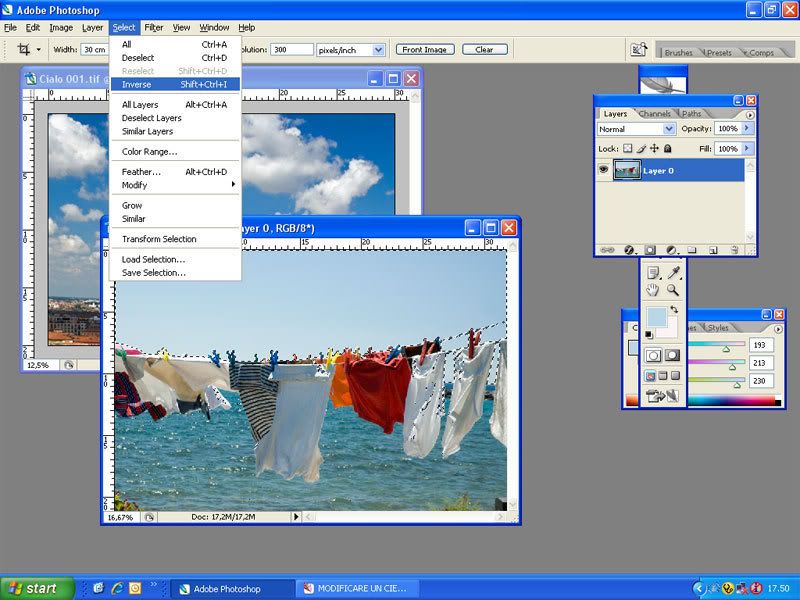Viewport: 800px width, 600px height.
Task: Select the Zoom magnifier tool
Action: click(x=673, y=290)
